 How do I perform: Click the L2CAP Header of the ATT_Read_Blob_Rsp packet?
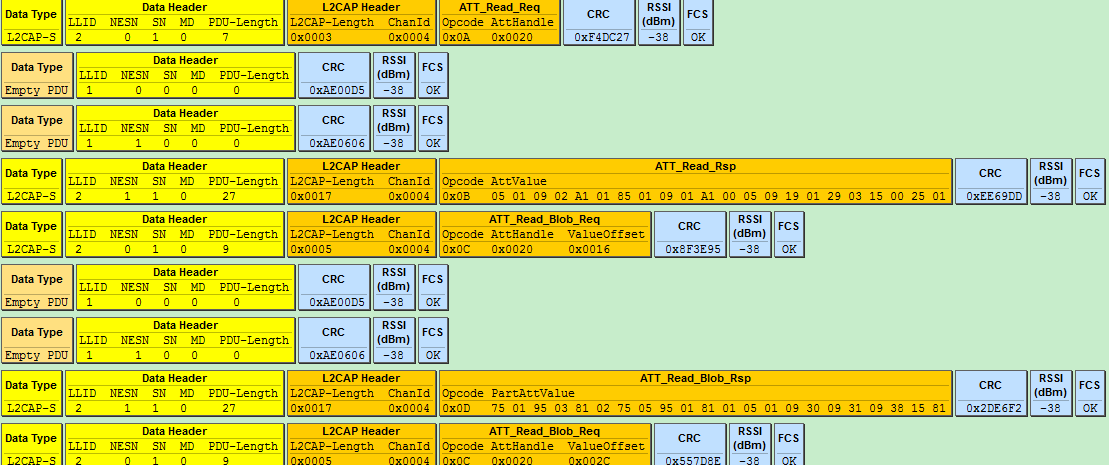(361, 394)
